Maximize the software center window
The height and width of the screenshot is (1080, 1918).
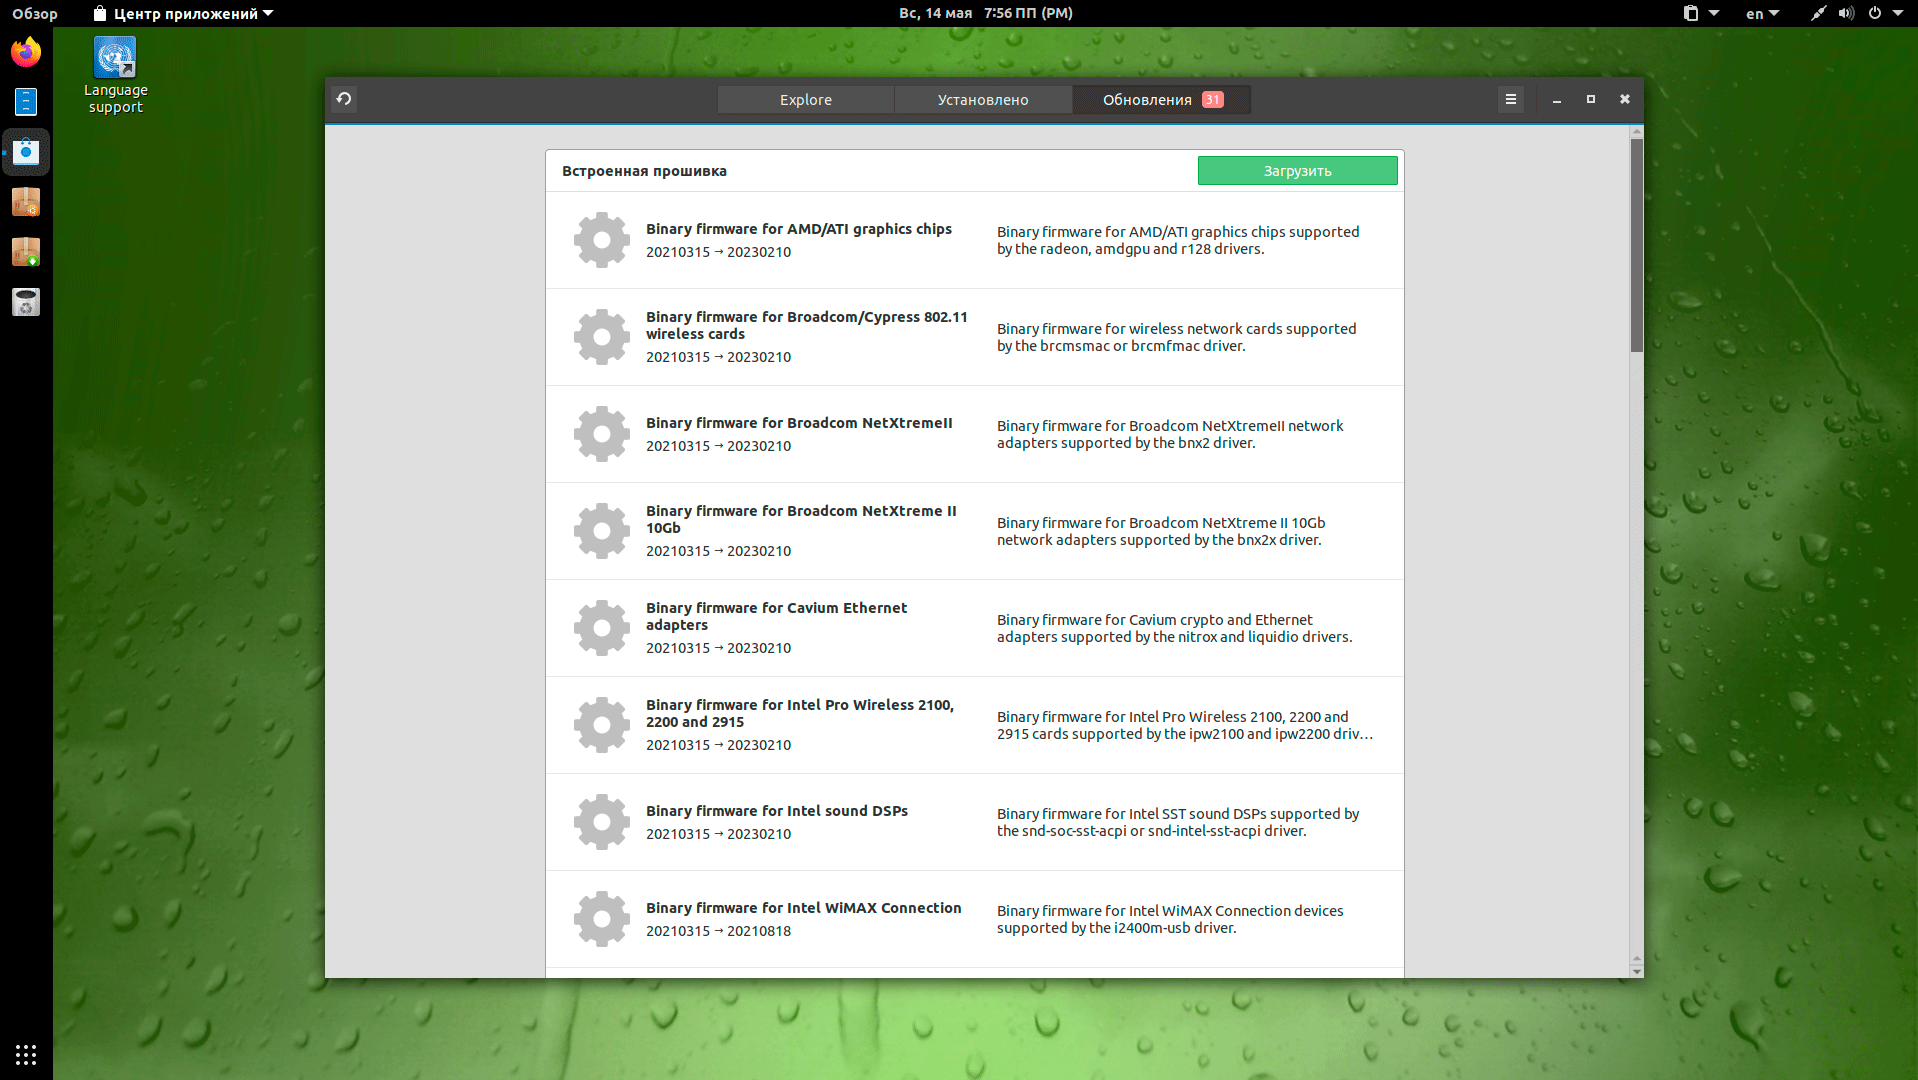click(x=1591, y=99)
